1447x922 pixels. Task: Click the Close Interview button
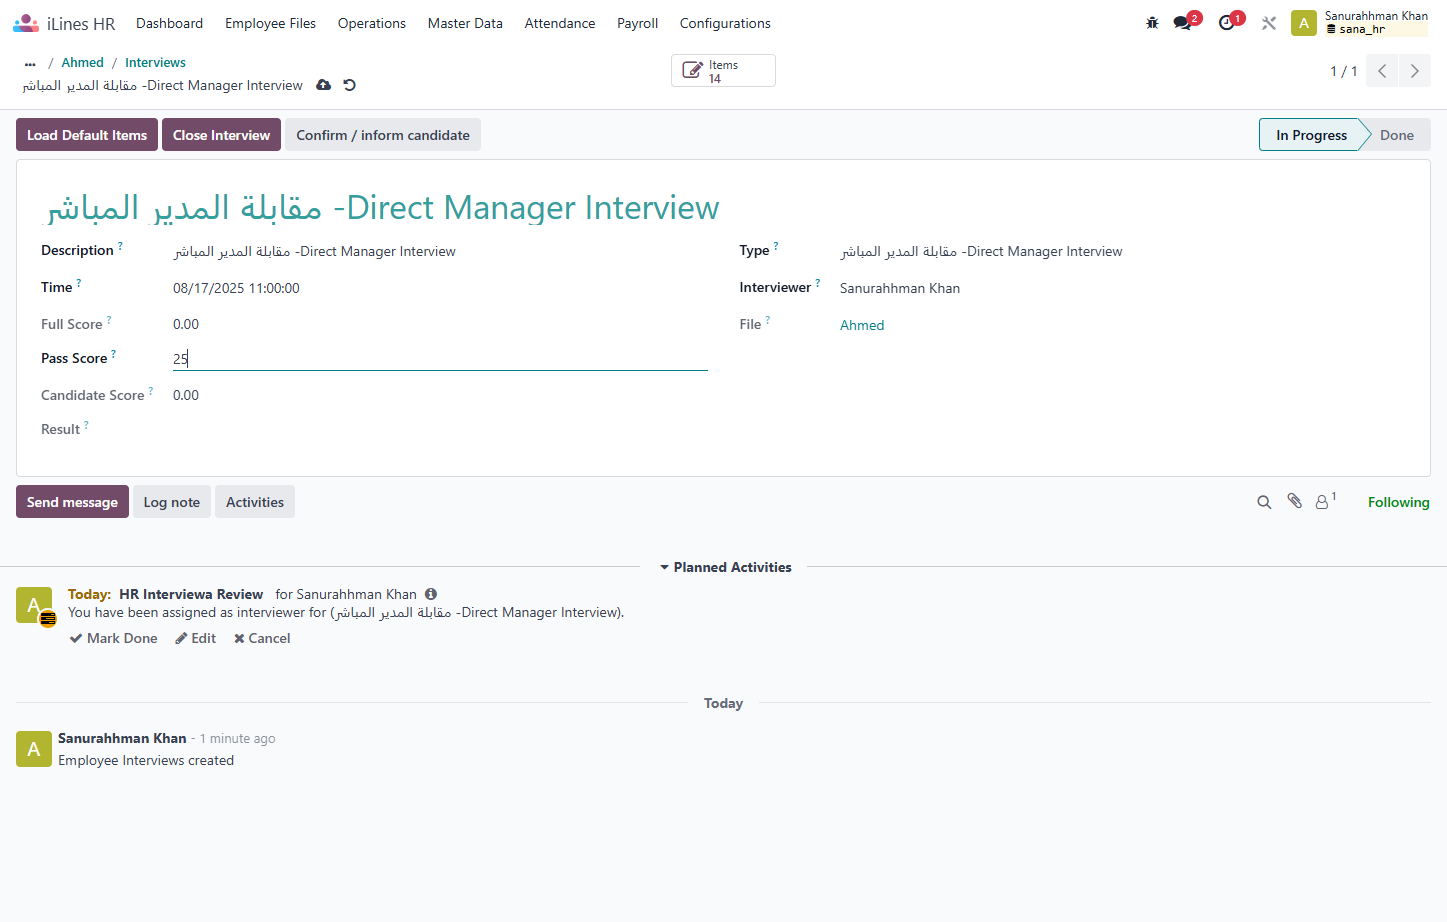click(221, 135)
